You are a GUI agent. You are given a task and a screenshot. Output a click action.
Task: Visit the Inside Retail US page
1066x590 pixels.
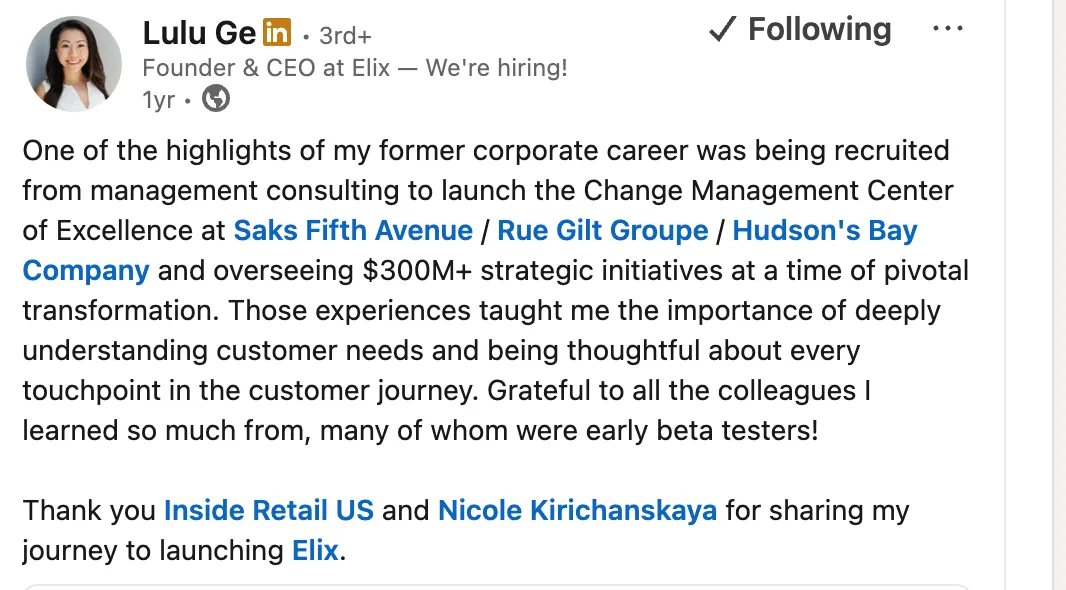tap(269, 510)
